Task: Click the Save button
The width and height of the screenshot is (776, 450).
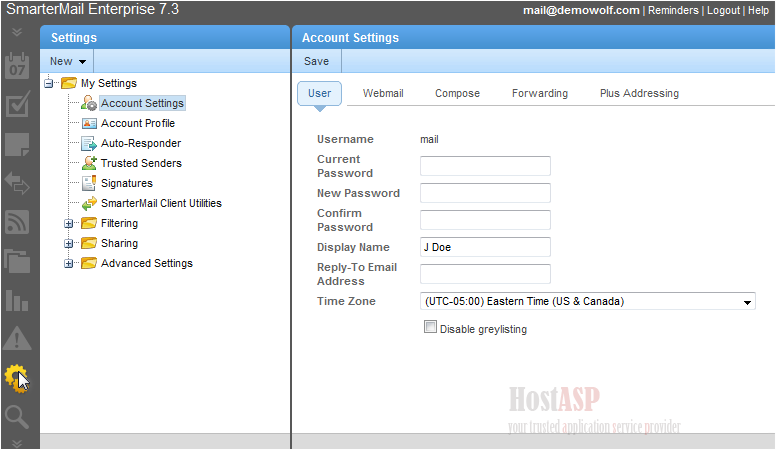Action: coord(316,61)
